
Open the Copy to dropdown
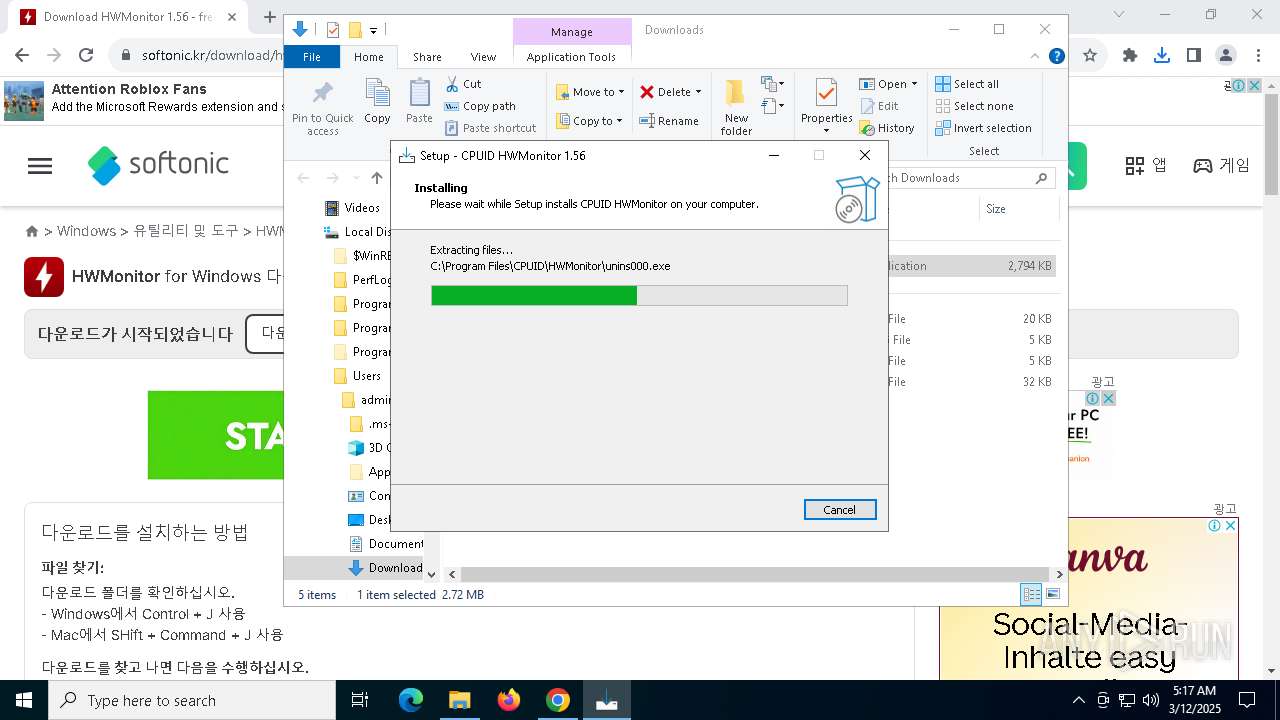(589, 121)
